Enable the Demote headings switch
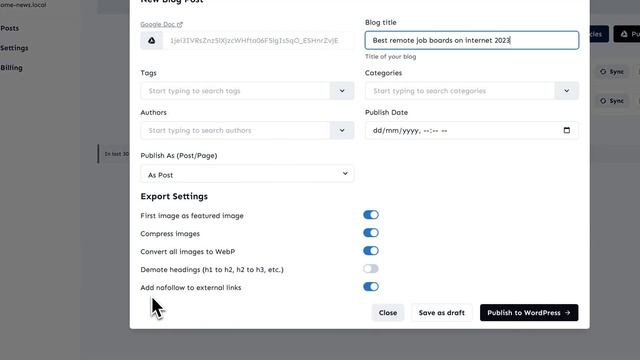 pyautogui.click(x=371, y=269)
